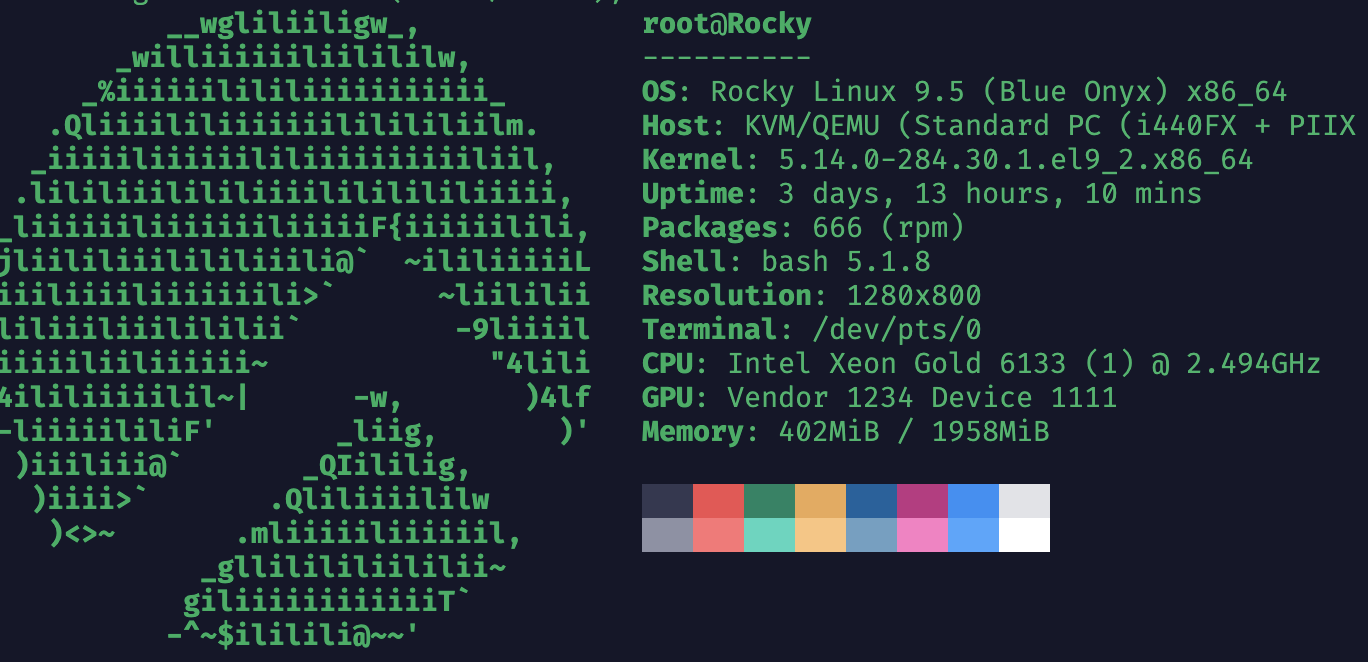Image resolution: width=1368 pixels, height=662 pixels.
Task: Click the GPU line Vendor 1234 Device 1111
Action: (879, 398)
